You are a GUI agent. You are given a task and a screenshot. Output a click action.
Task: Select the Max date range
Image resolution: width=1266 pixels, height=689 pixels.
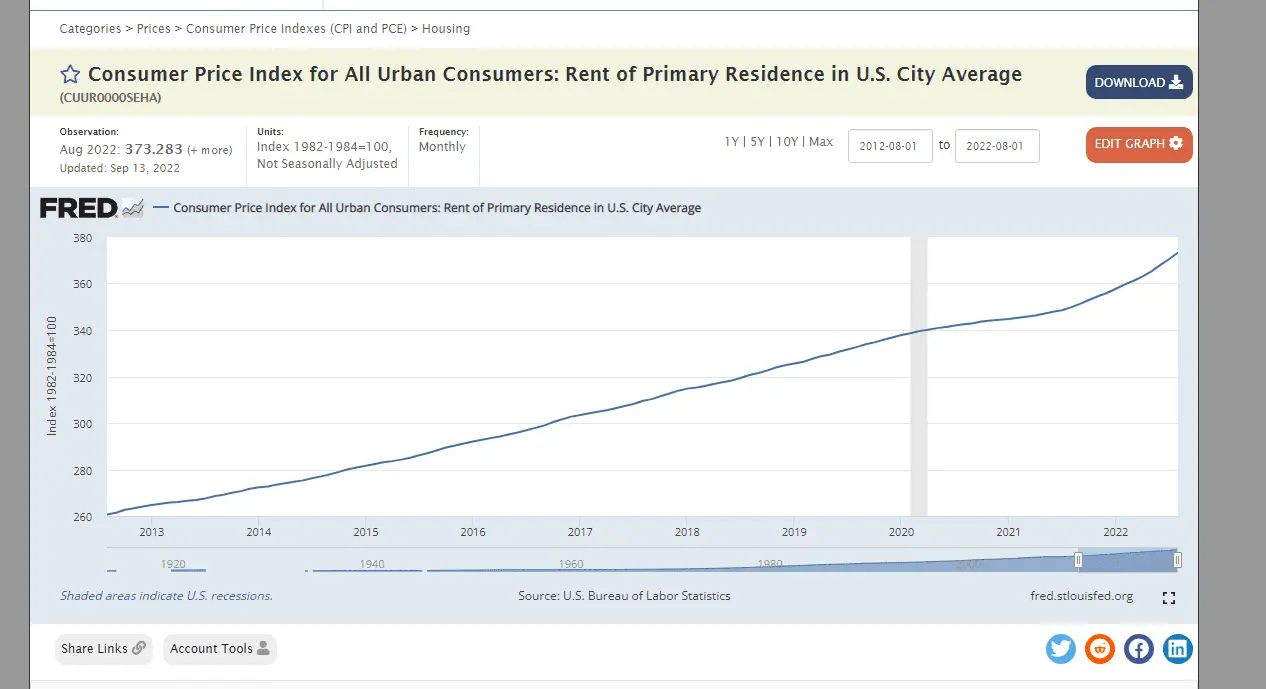coord(821,142)
